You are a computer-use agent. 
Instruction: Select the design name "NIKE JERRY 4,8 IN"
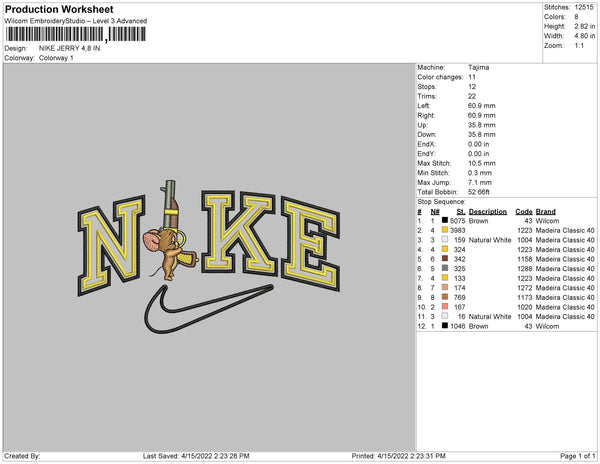coord(69,49)
